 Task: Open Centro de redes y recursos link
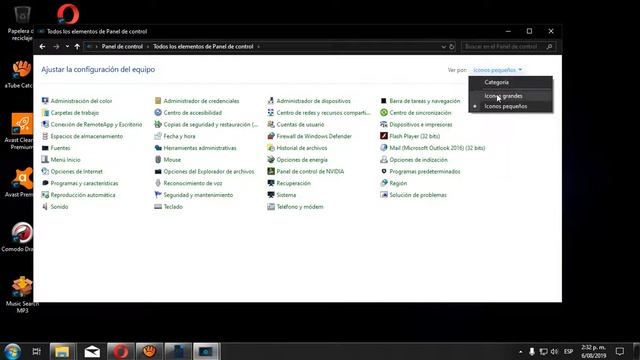pyautogui.click(x=323, y=113)
